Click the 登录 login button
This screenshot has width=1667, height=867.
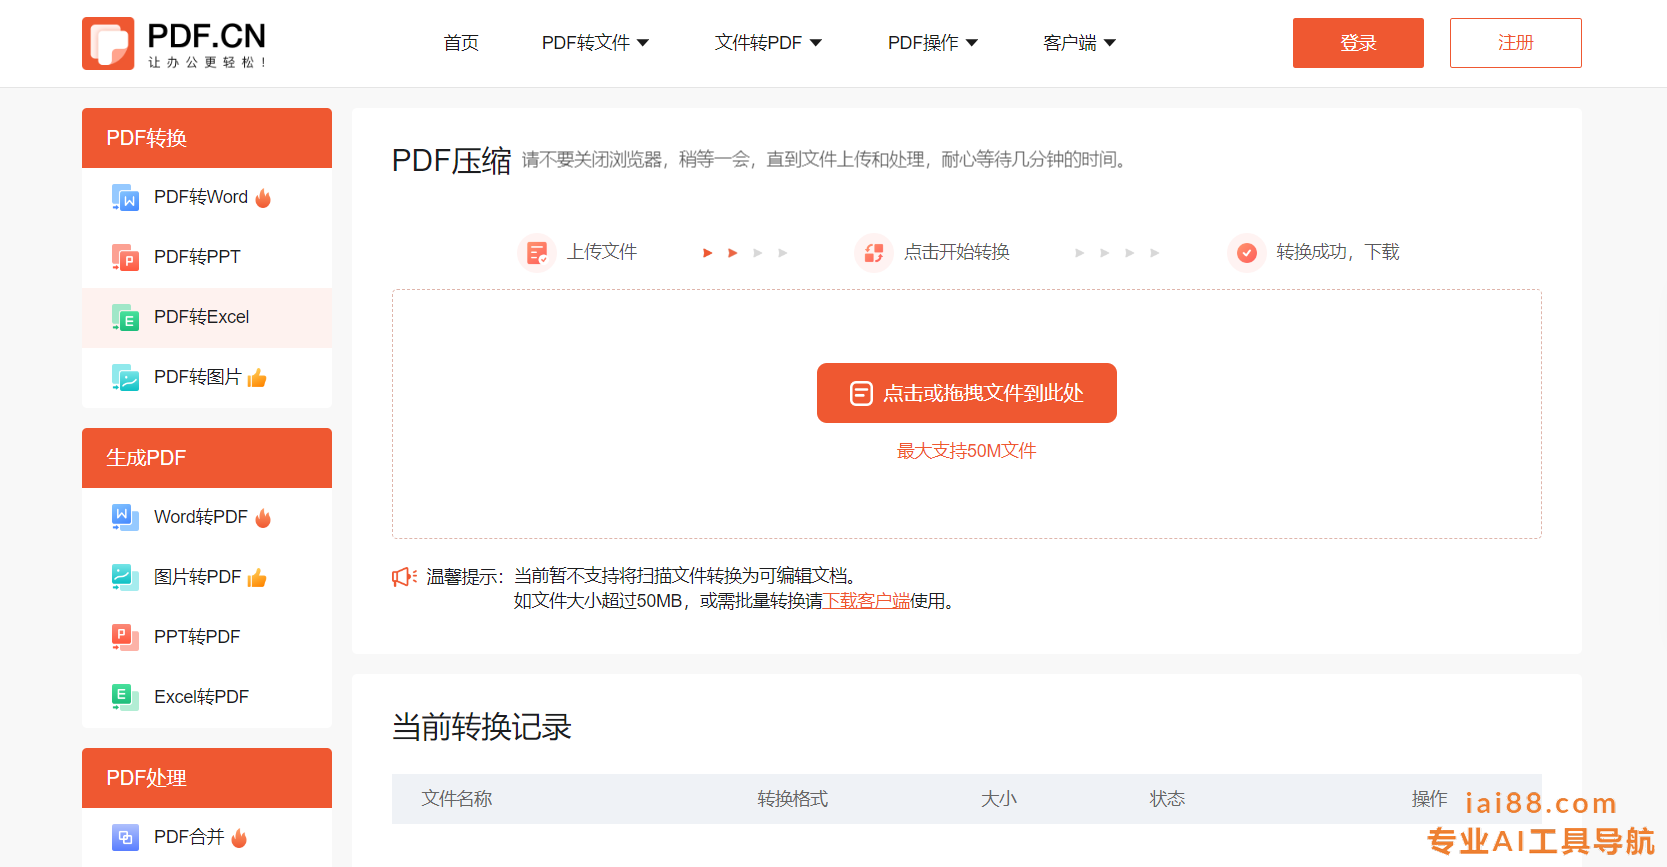pyautogui.click(x=1358, y=43)
